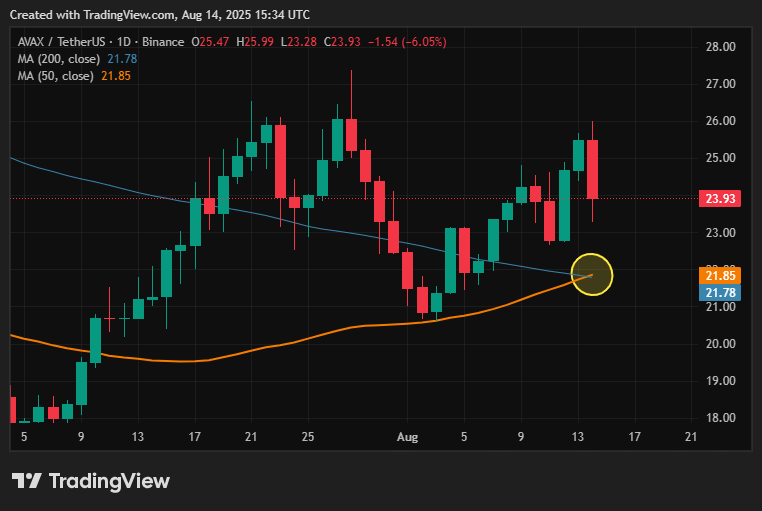Click the Aug label on the time axis

(x=407, y=437)
